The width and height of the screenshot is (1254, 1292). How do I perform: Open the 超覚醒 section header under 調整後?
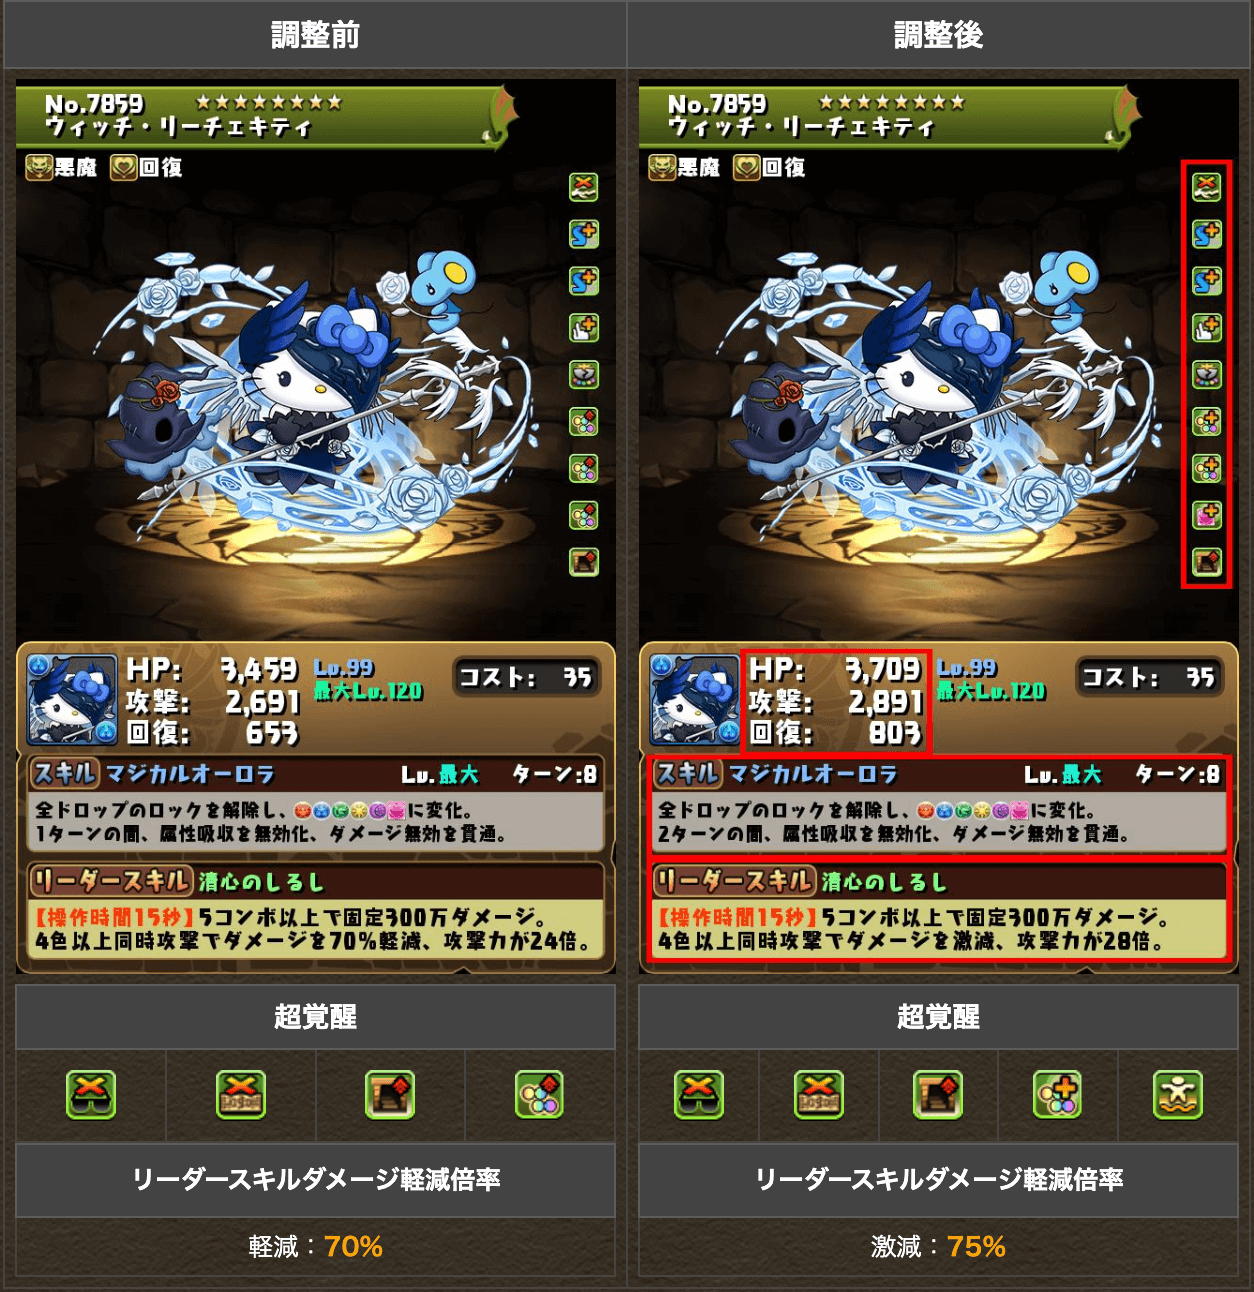coord(938,1017)
